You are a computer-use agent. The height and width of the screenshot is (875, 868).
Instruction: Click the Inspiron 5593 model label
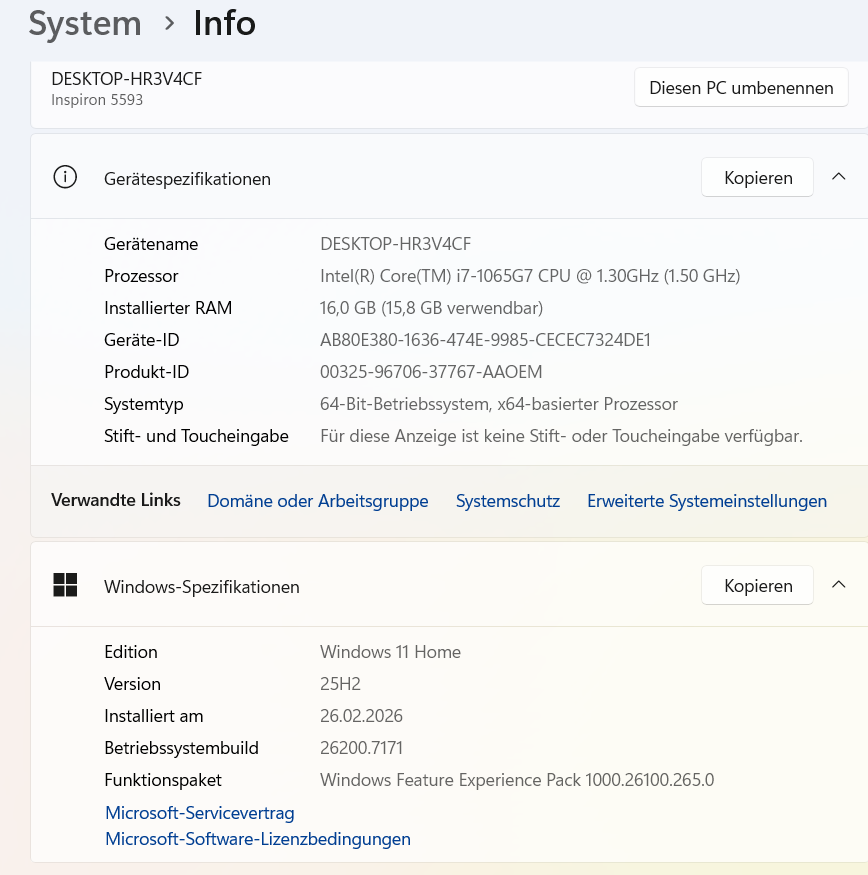click(x=97, y=100)
